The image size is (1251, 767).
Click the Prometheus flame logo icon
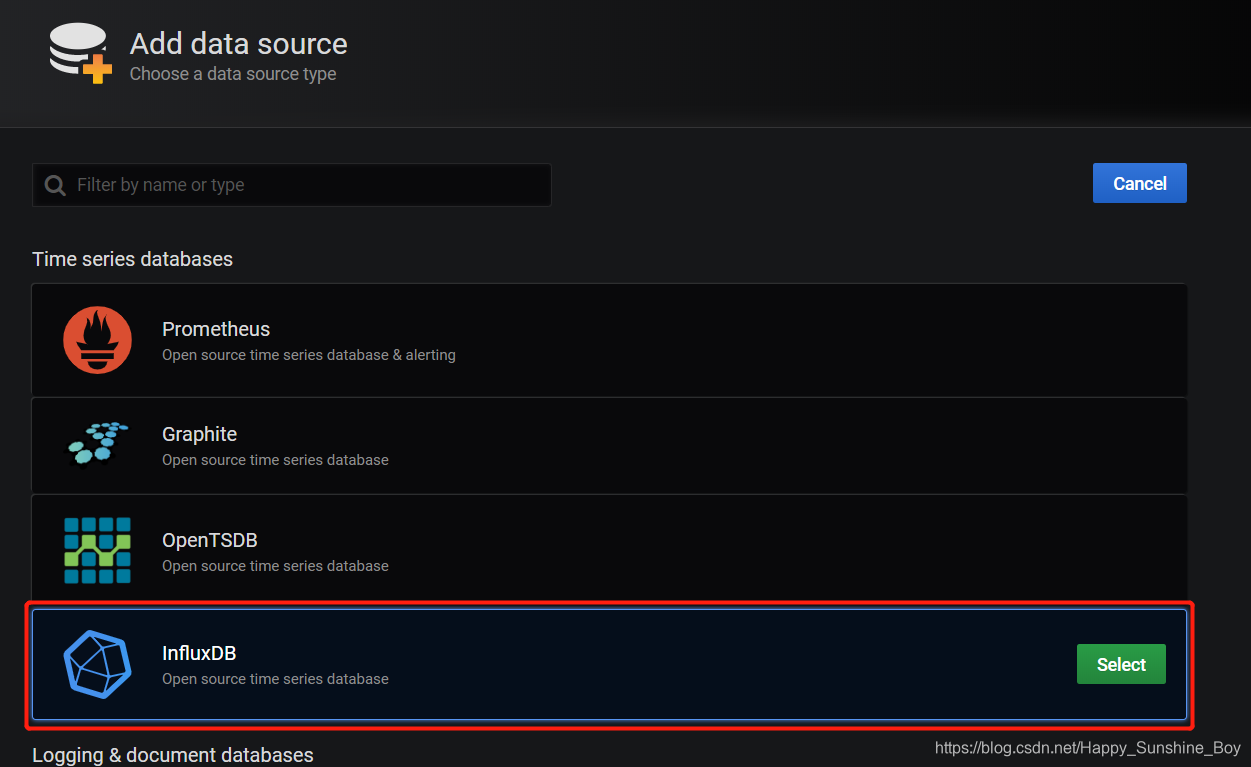coord(97,340)
